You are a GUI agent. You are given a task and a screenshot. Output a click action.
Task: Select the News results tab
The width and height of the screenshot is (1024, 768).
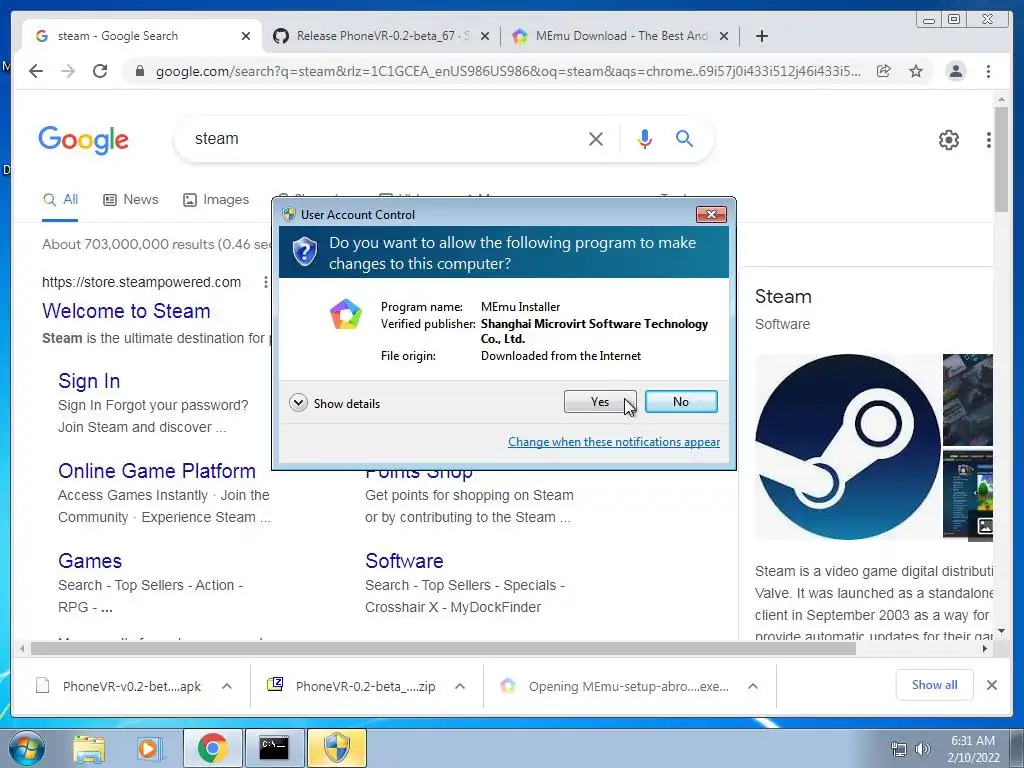tap(131, 200)
